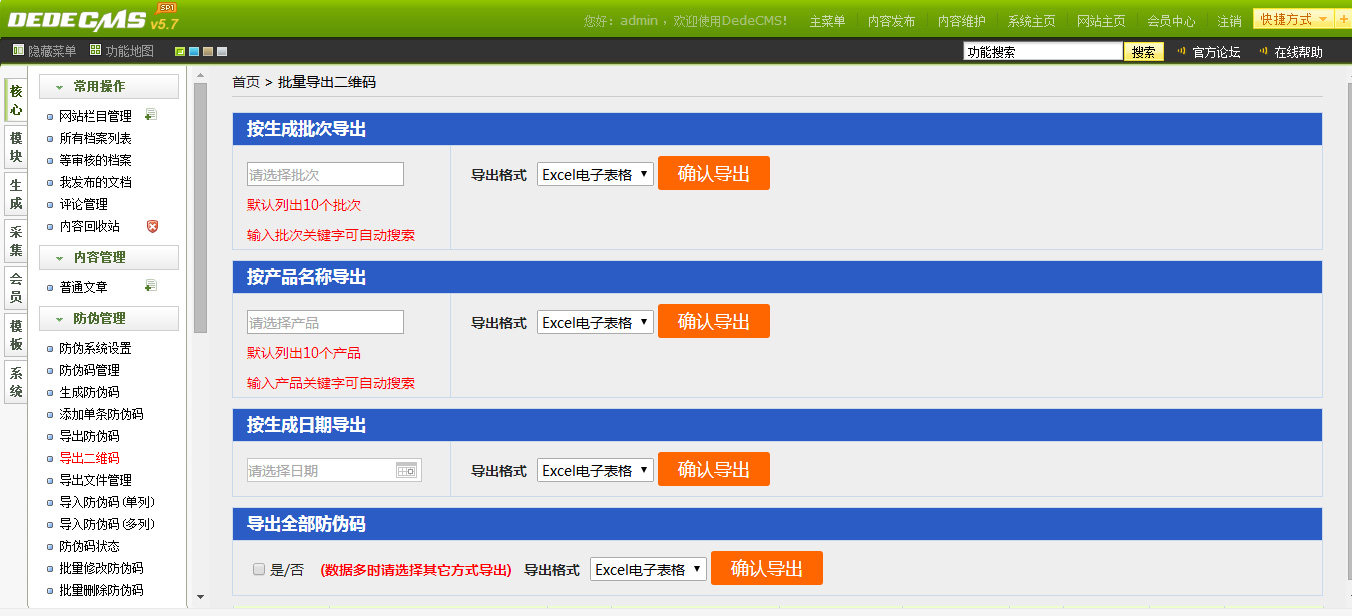This screenshot has height=616, width=1352.
Task: Switch to the 会员 side tab
Action: (x=15, y=288)
